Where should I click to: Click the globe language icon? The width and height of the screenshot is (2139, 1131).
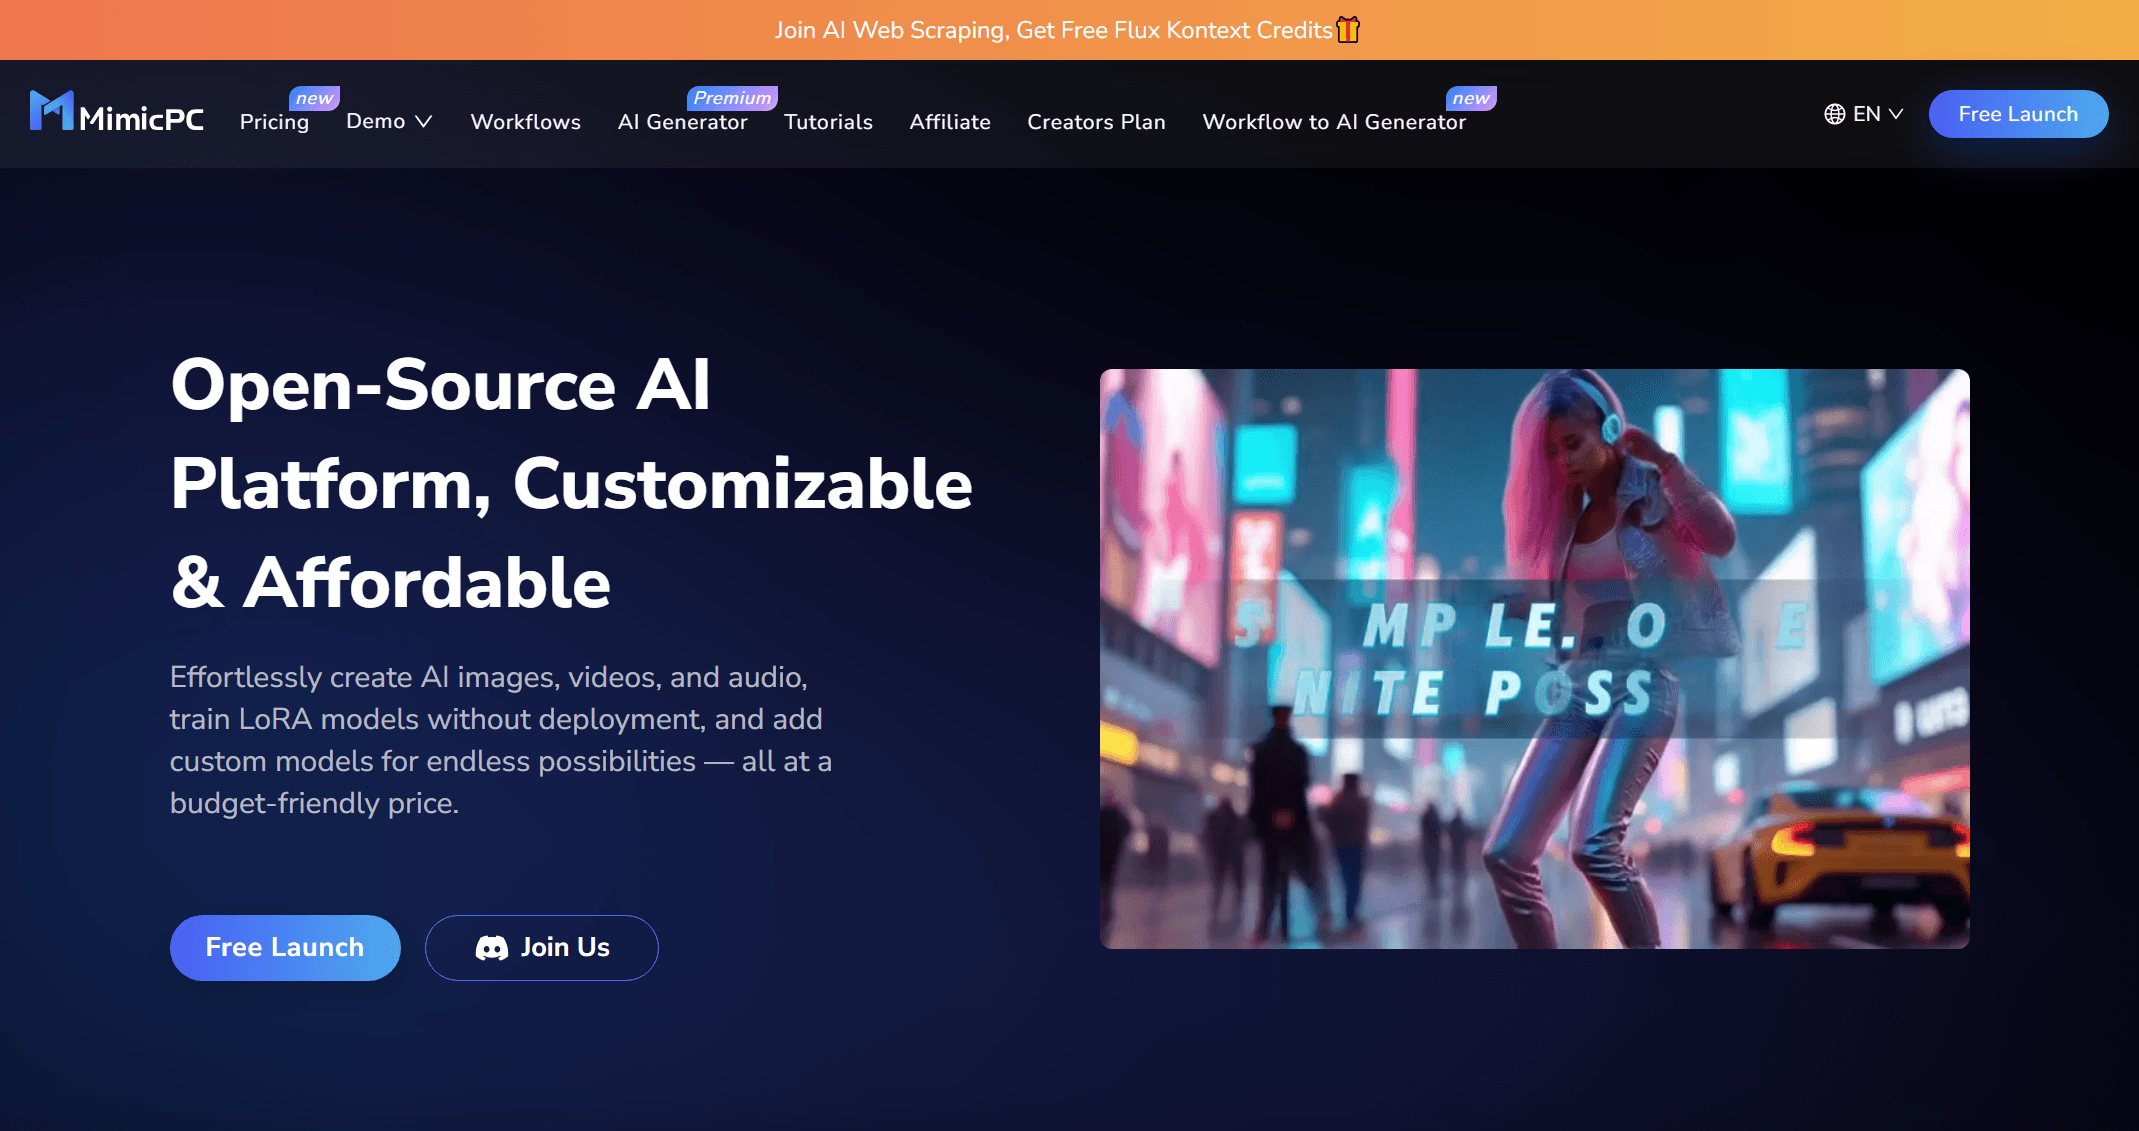tap(1834, 114)
